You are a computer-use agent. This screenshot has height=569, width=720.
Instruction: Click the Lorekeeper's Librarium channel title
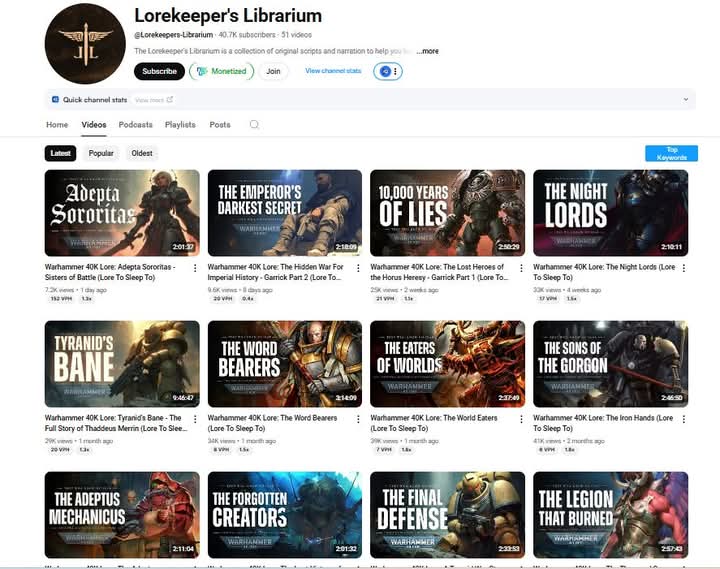[x=228, y=16]
